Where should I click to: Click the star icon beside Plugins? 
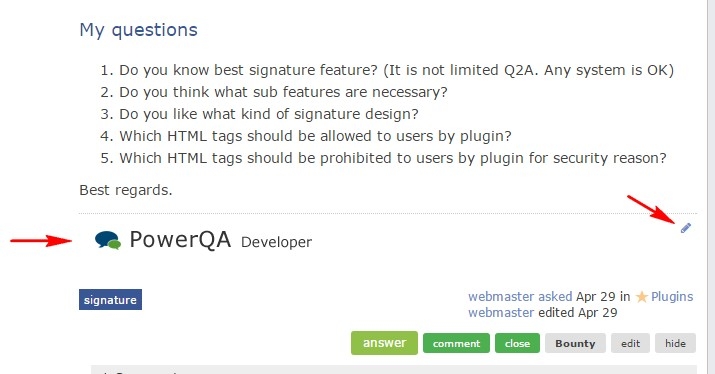642,297
